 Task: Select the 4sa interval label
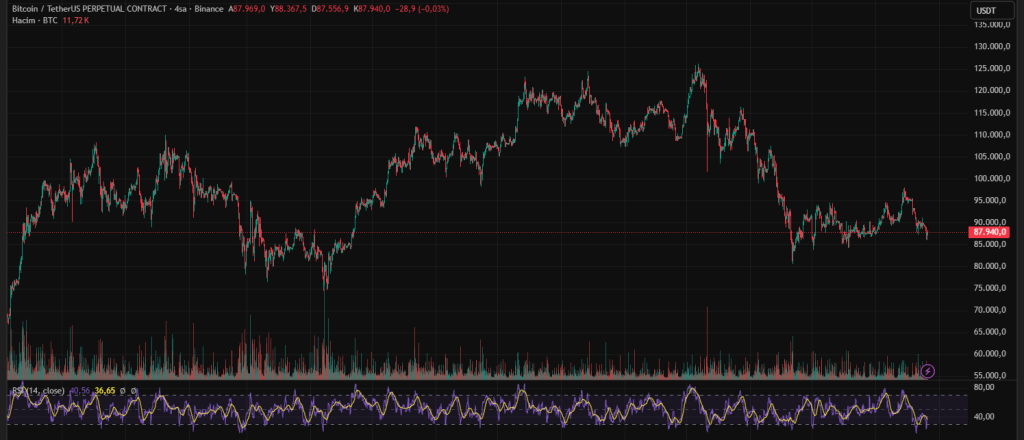click(179, 8)
